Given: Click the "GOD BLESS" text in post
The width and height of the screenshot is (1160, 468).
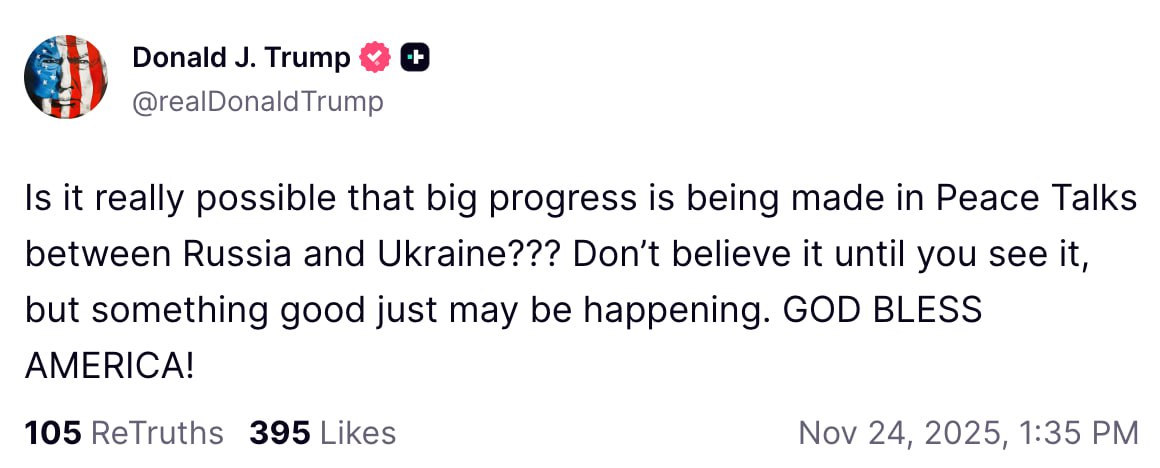Looking at the screenshot, I should (882, 310).
